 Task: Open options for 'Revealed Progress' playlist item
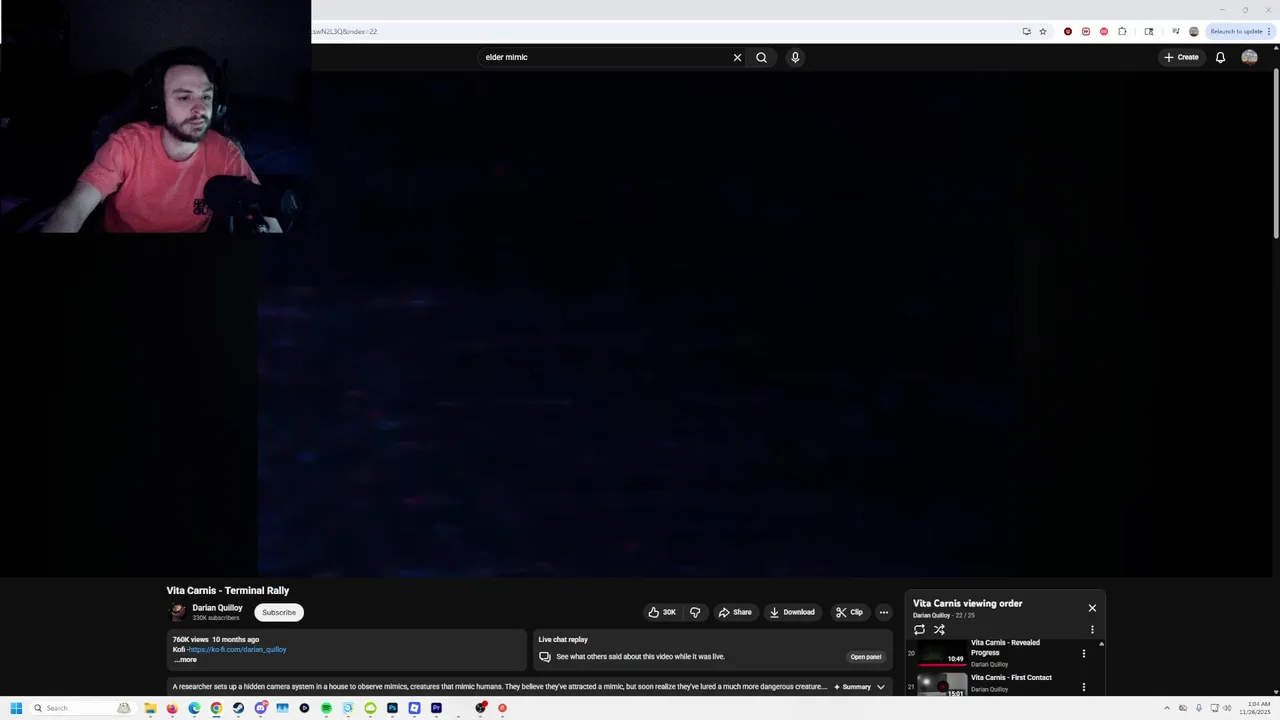click(x=1083, y=654)
